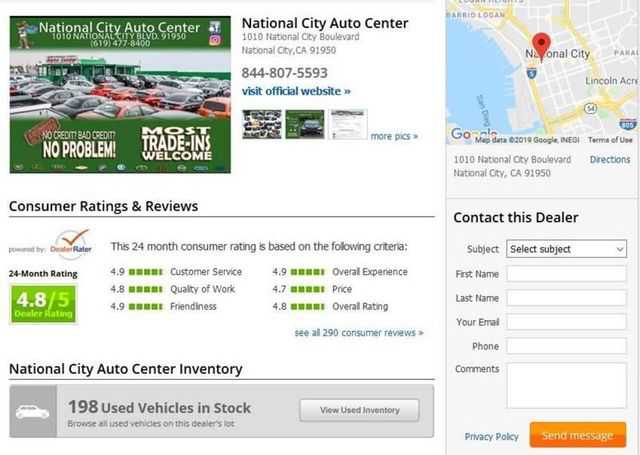
Task: Click the Directions link
Action: point(610,159)
